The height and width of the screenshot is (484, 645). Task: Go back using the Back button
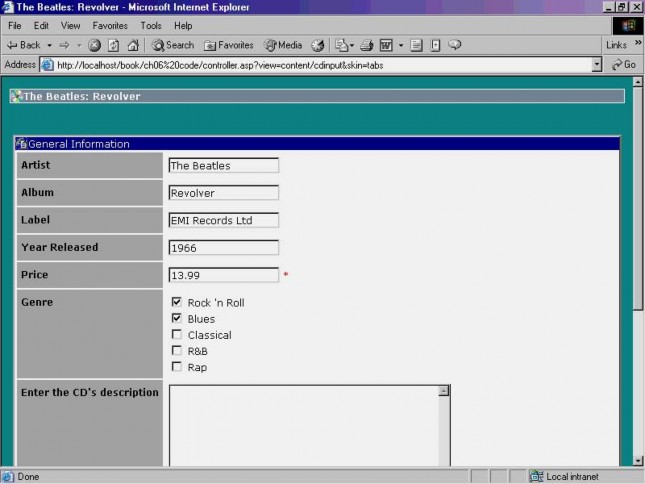[23, 45]
